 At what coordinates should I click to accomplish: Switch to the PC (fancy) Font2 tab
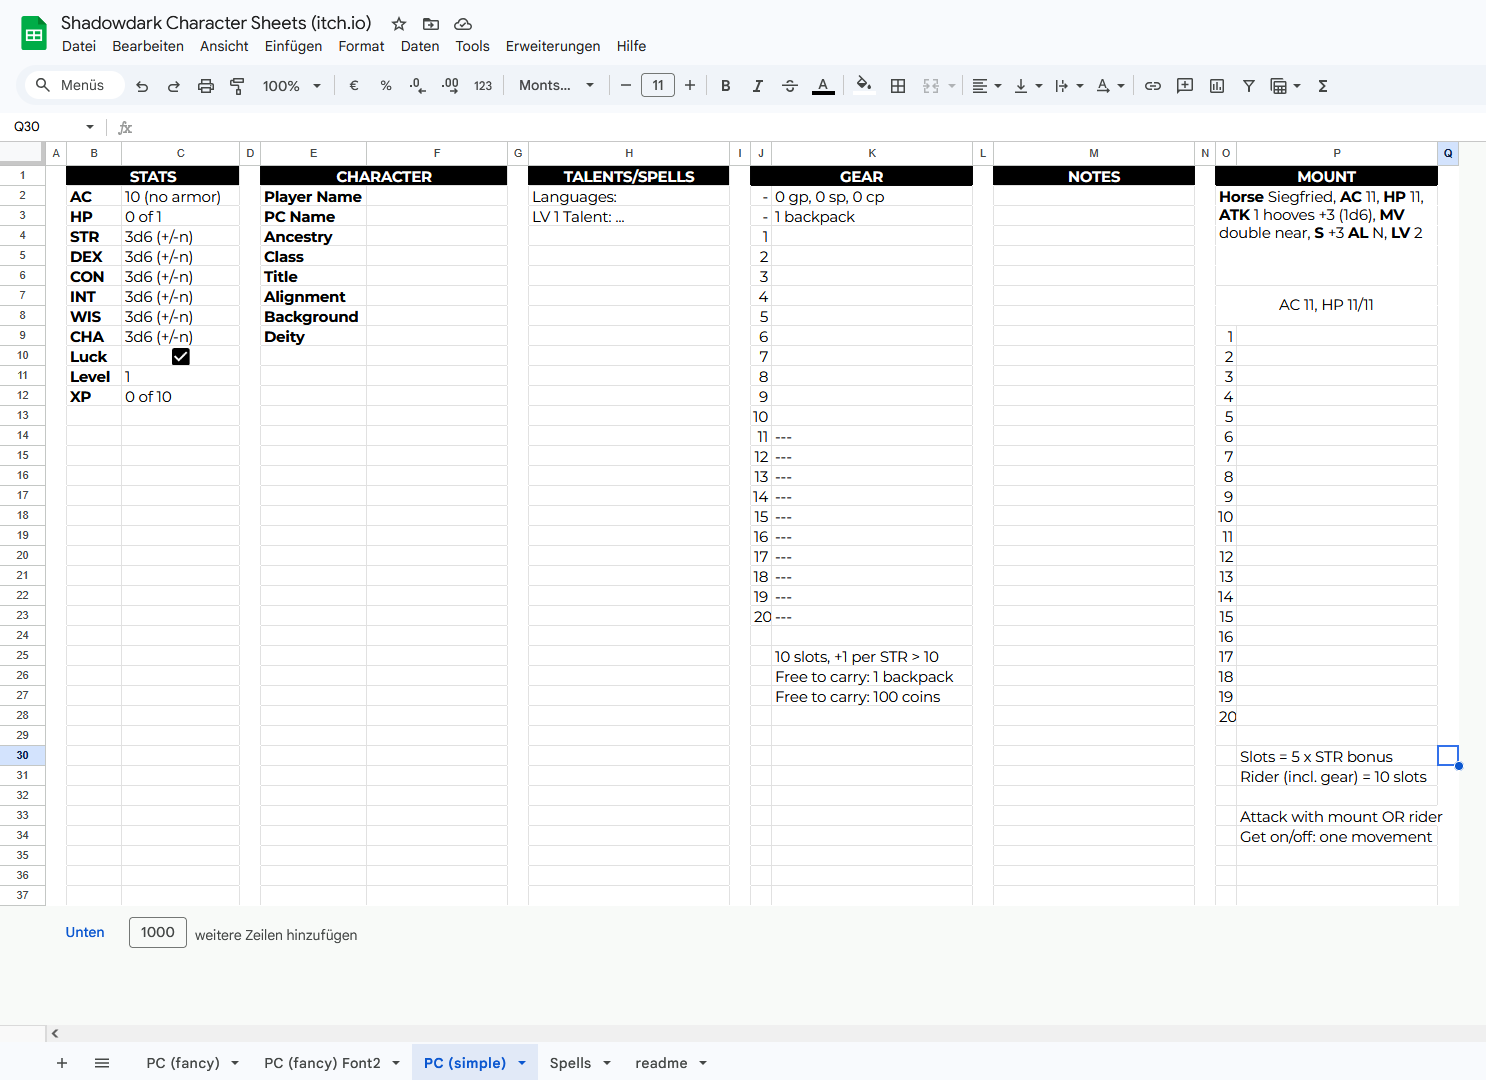point(322,1063)
